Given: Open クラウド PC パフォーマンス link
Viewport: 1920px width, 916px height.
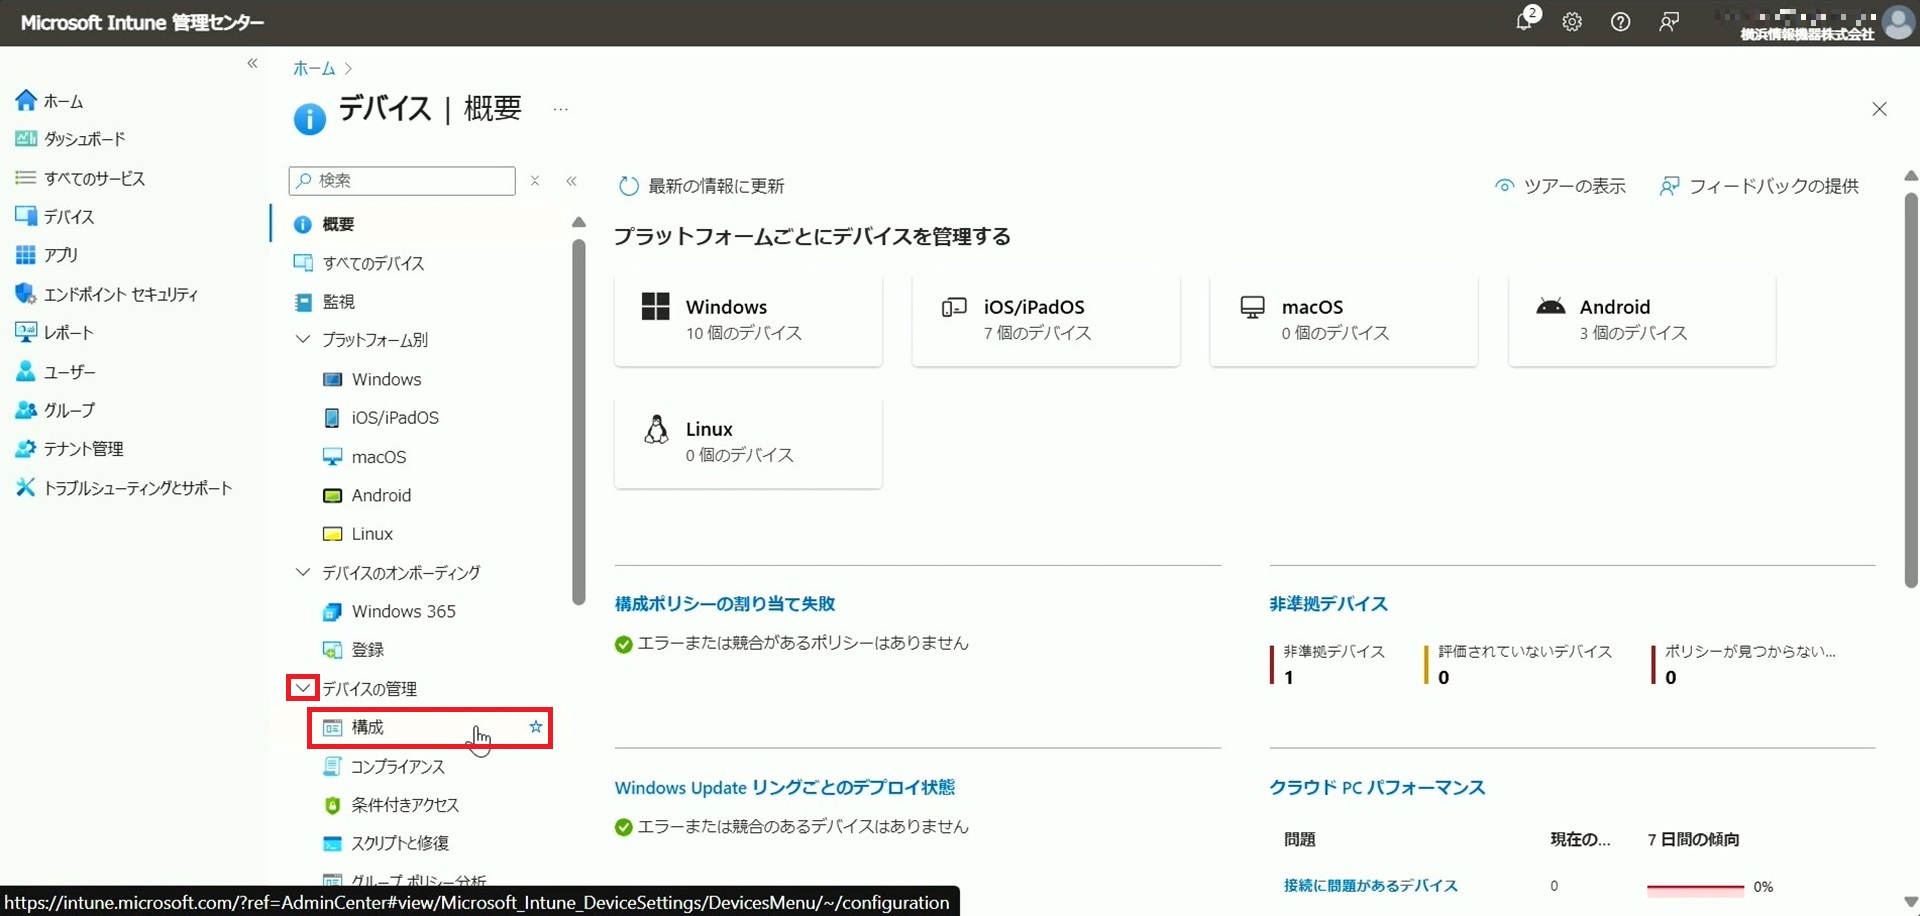Looking at the screenshot, I should [x=1377, y=788].
